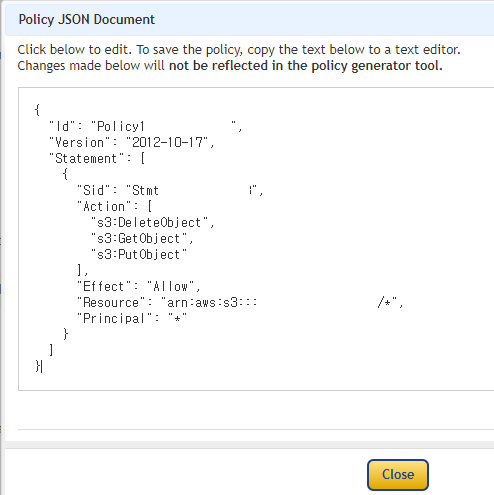This screenshot has height=495, width=494.
Task: Click the 'not be reflected' warning text
Action: [306, 66]
